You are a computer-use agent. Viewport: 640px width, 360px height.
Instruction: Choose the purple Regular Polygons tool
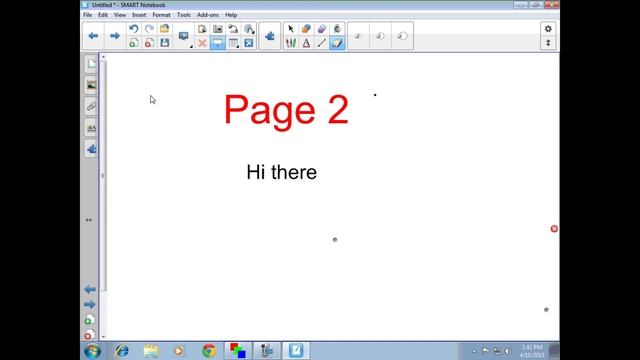tap(322, 29)
